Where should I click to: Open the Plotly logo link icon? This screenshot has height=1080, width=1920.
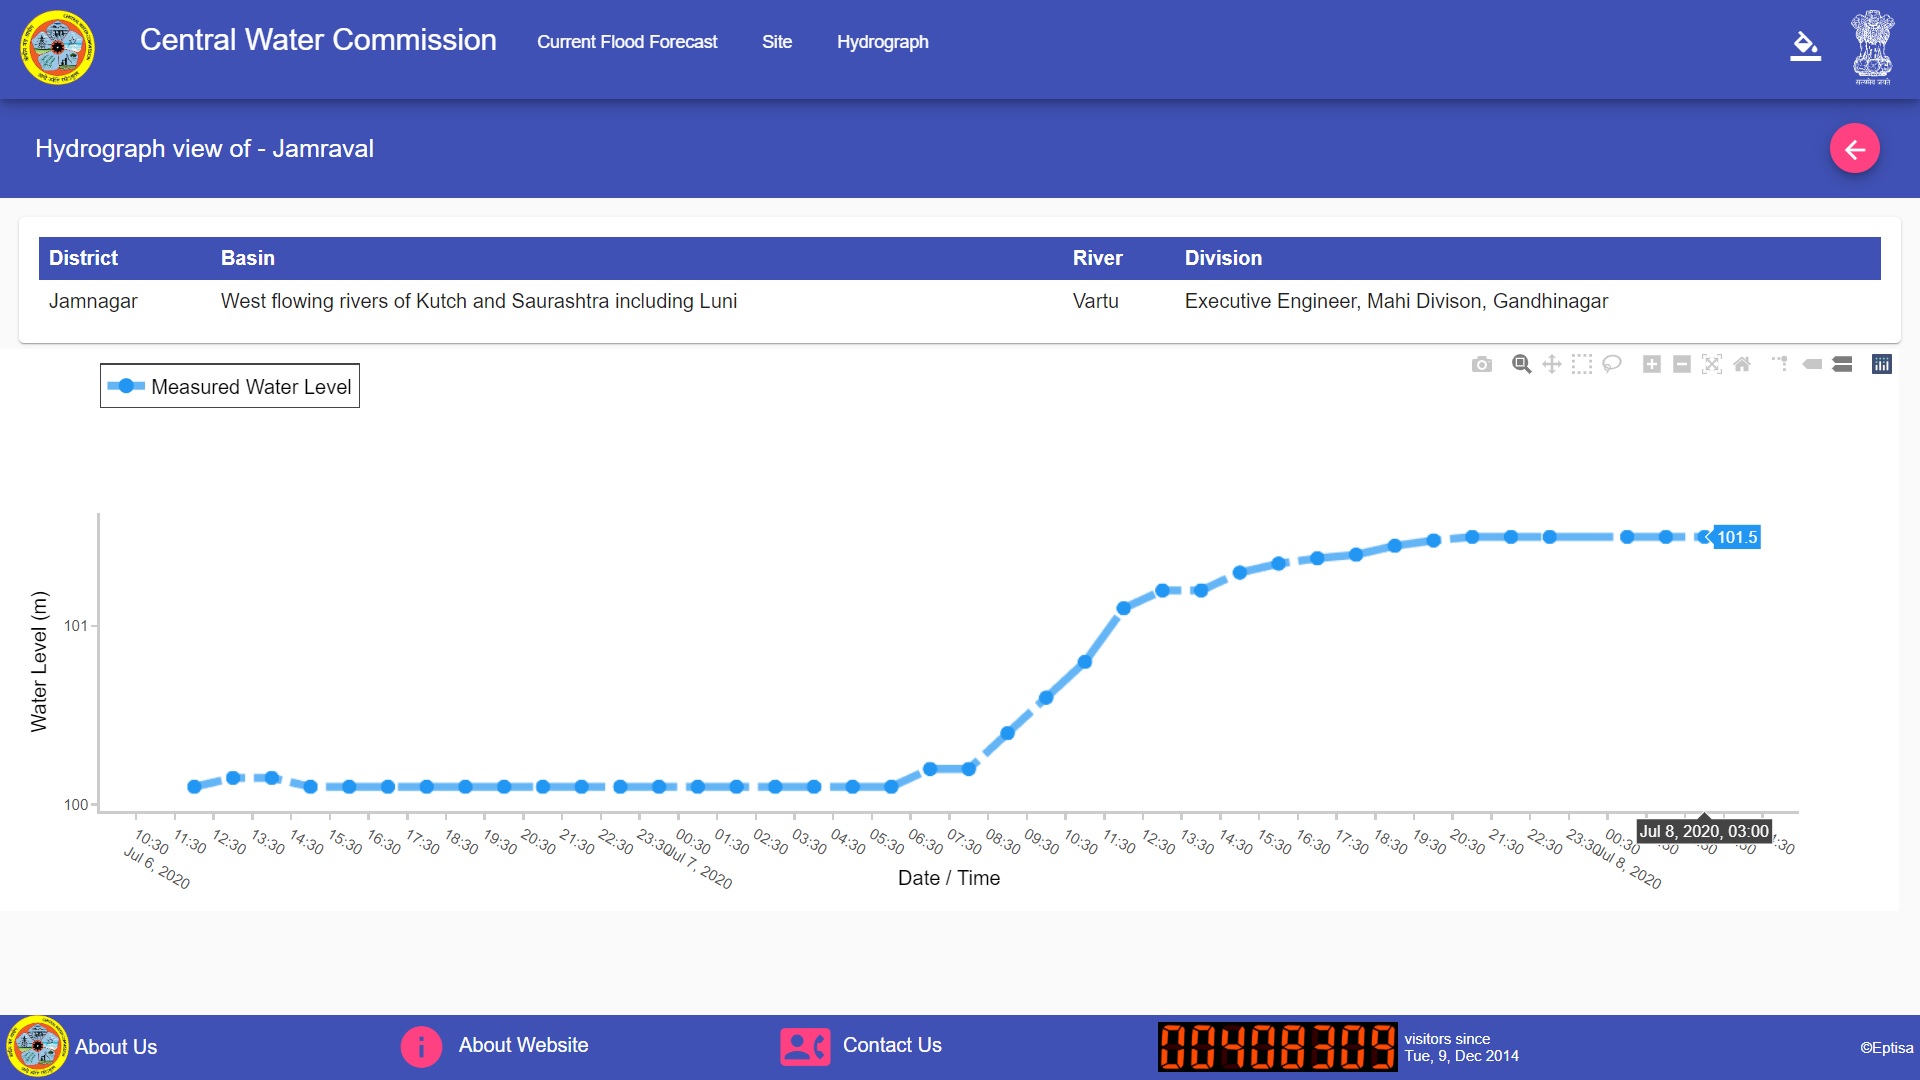[1881, 365]
